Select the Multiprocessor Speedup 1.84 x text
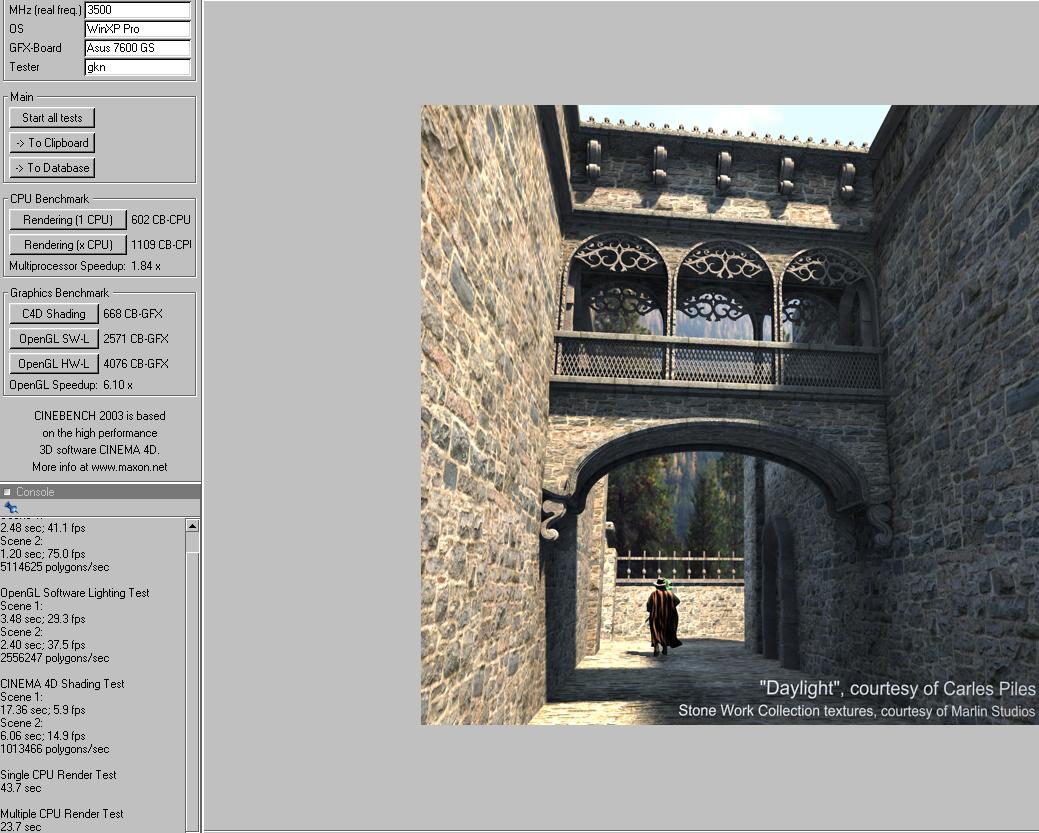Image resolution: width=1039 pixels, height=833 pixels. point(85,266)
